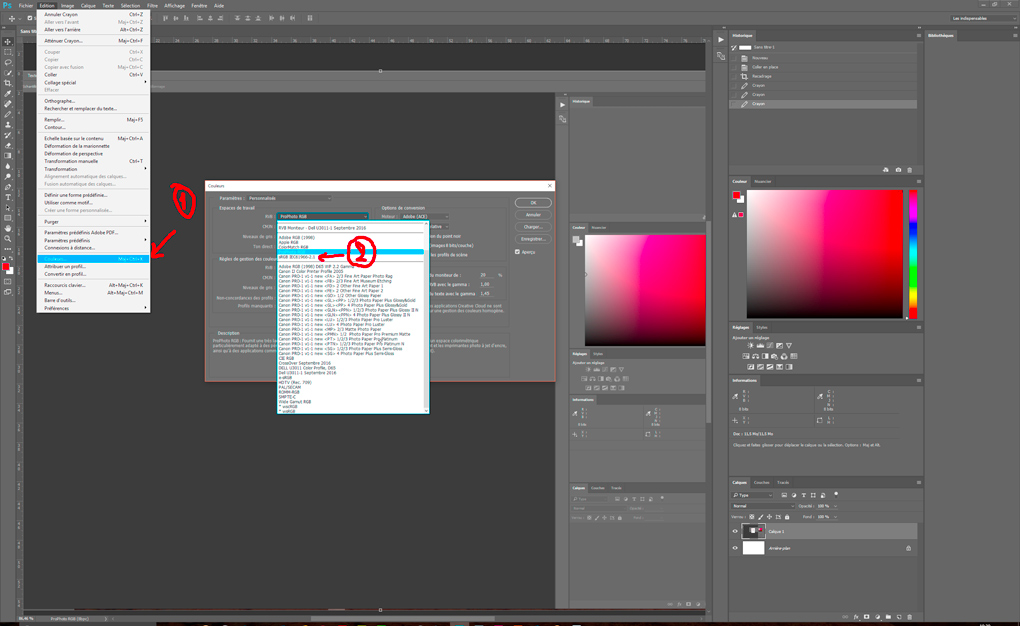Click trash icon in Historique panel
The width and height of the screenshot is (1020, 626).
coord(909,170)
